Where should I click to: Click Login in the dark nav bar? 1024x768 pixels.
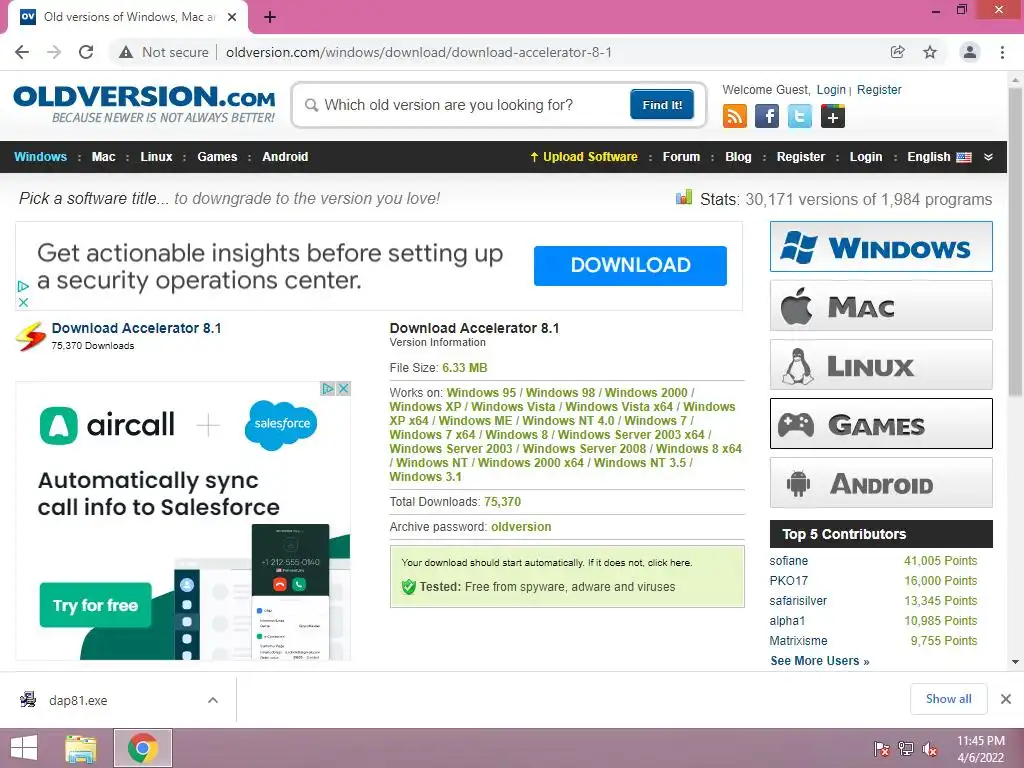coord(866,157)
